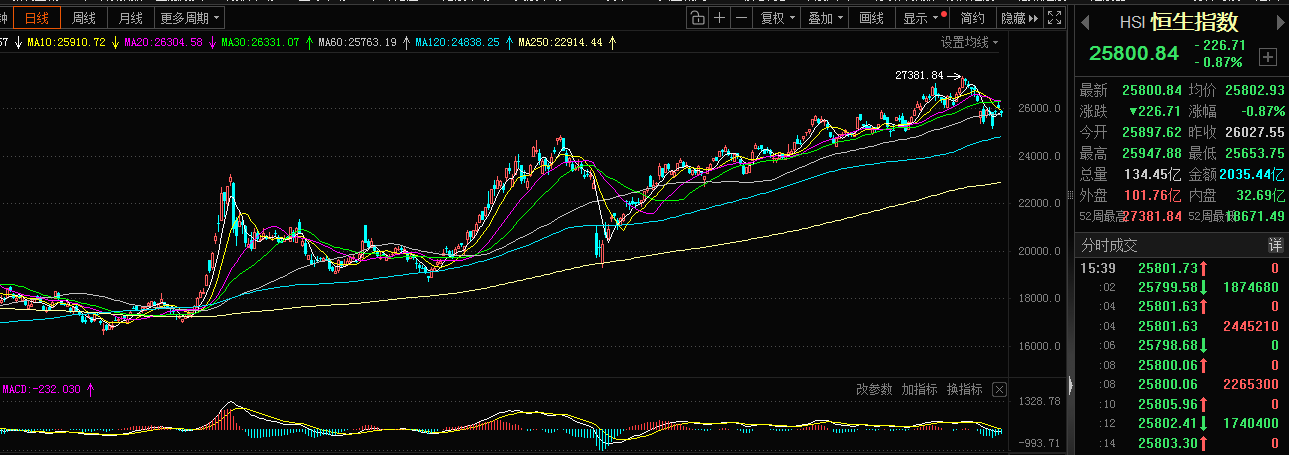This screenshot has height=455, width=1289.
Task: Zoom in chart with plus icon
Action: (719, 18)
